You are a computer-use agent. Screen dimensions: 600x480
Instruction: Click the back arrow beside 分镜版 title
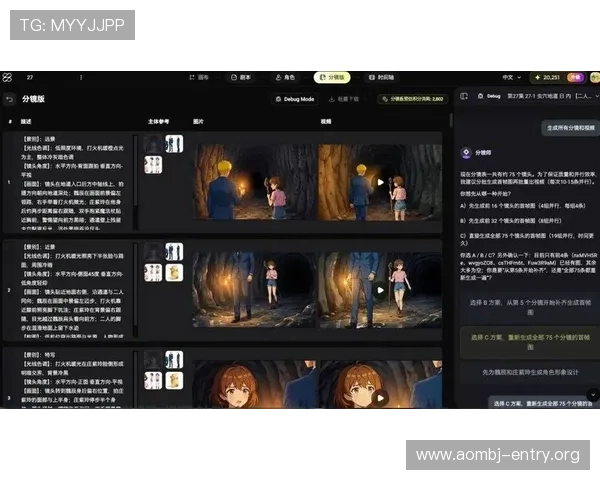(9, 99)
